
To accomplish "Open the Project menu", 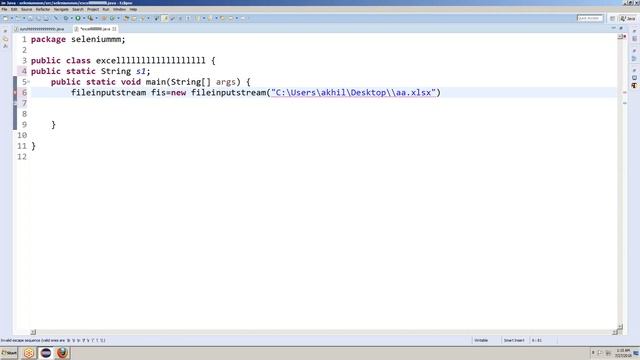I will tap(93, 9).
